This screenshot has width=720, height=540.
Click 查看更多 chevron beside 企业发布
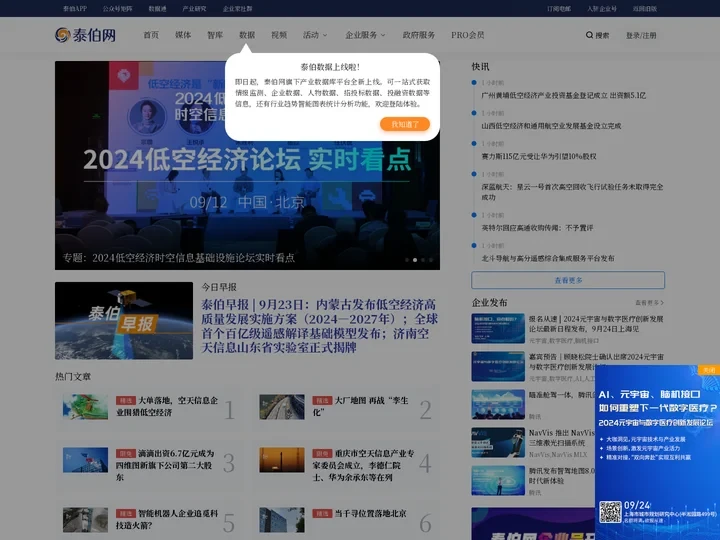coord(649,303)
